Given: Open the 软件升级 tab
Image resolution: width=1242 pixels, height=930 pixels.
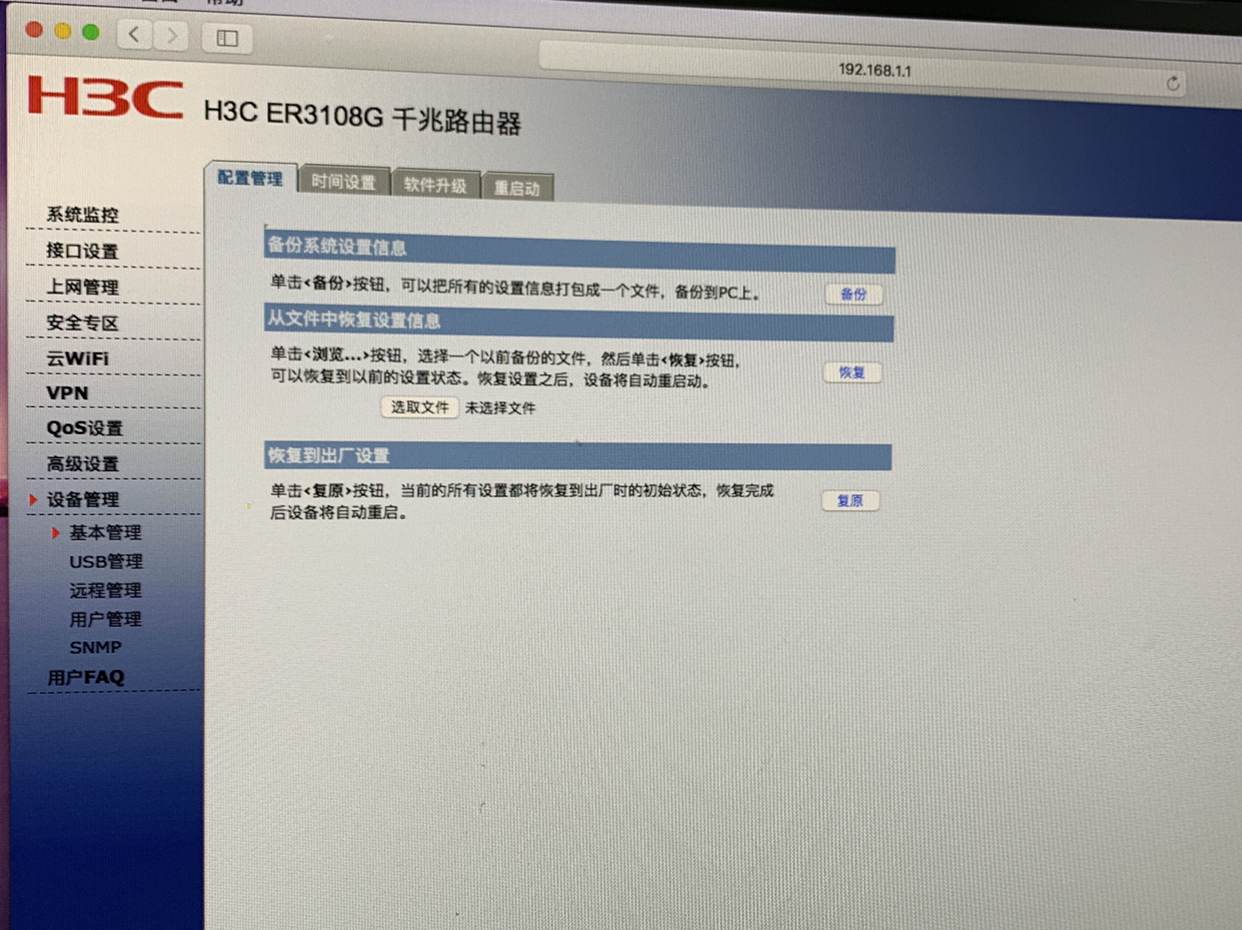Looking at the screenshot, I should click(435, 185).
